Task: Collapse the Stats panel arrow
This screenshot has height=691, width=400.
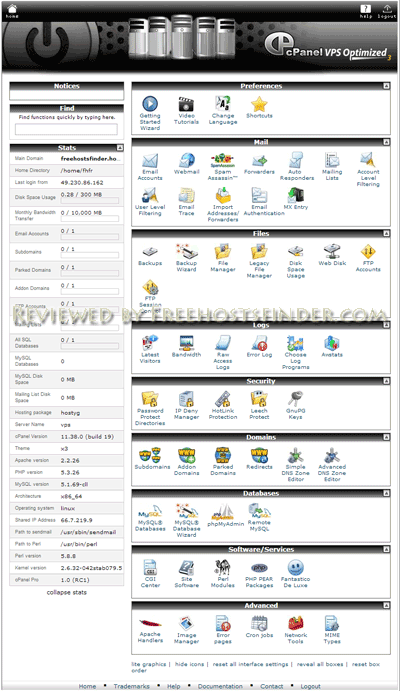Action: point(119,148)
